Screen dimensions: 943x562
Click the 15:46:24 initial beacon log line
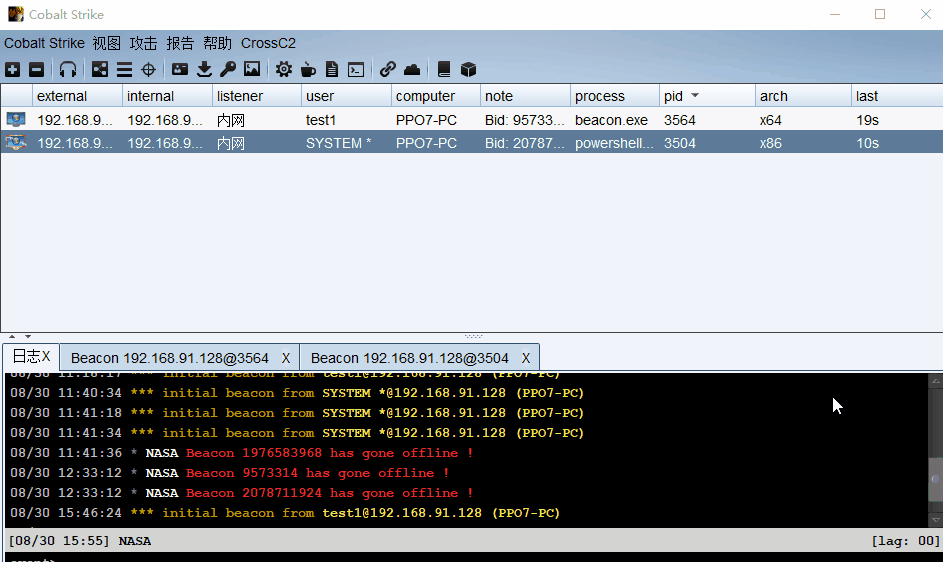point(285,513)
